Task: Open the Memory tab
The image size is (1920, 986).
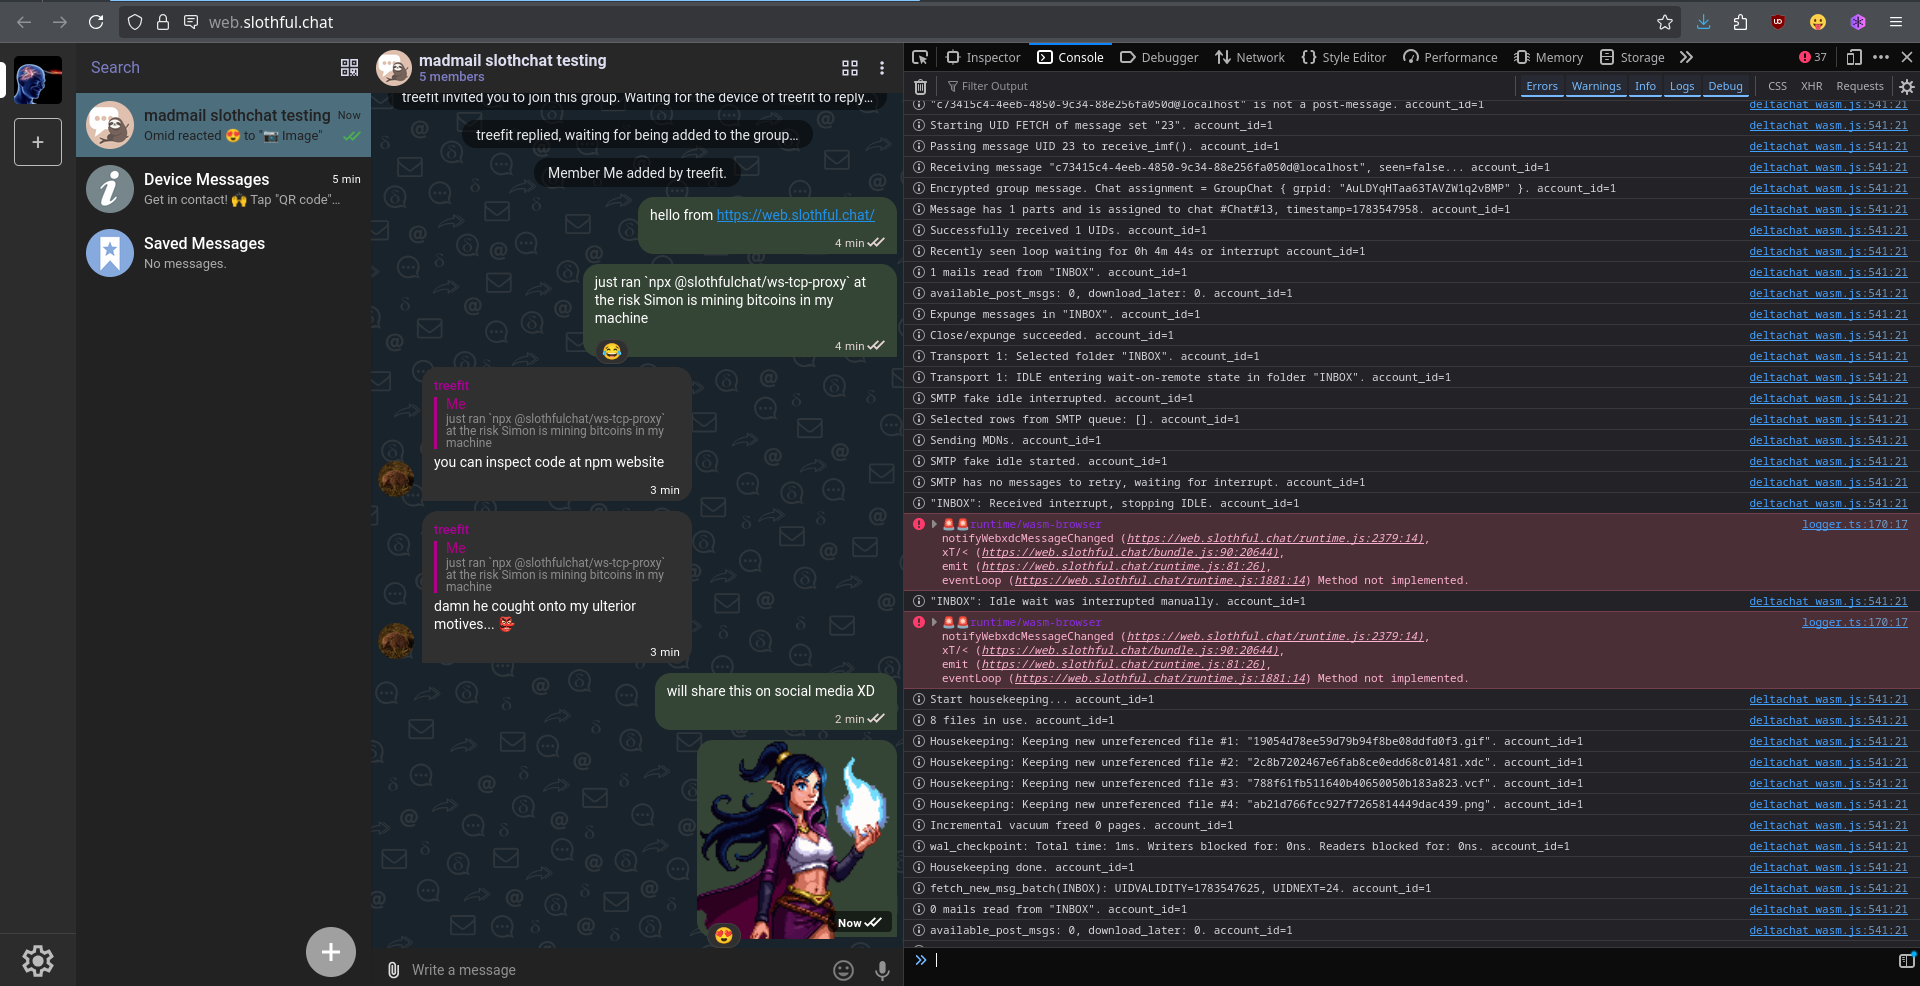Action: (x=1549, y=57)
